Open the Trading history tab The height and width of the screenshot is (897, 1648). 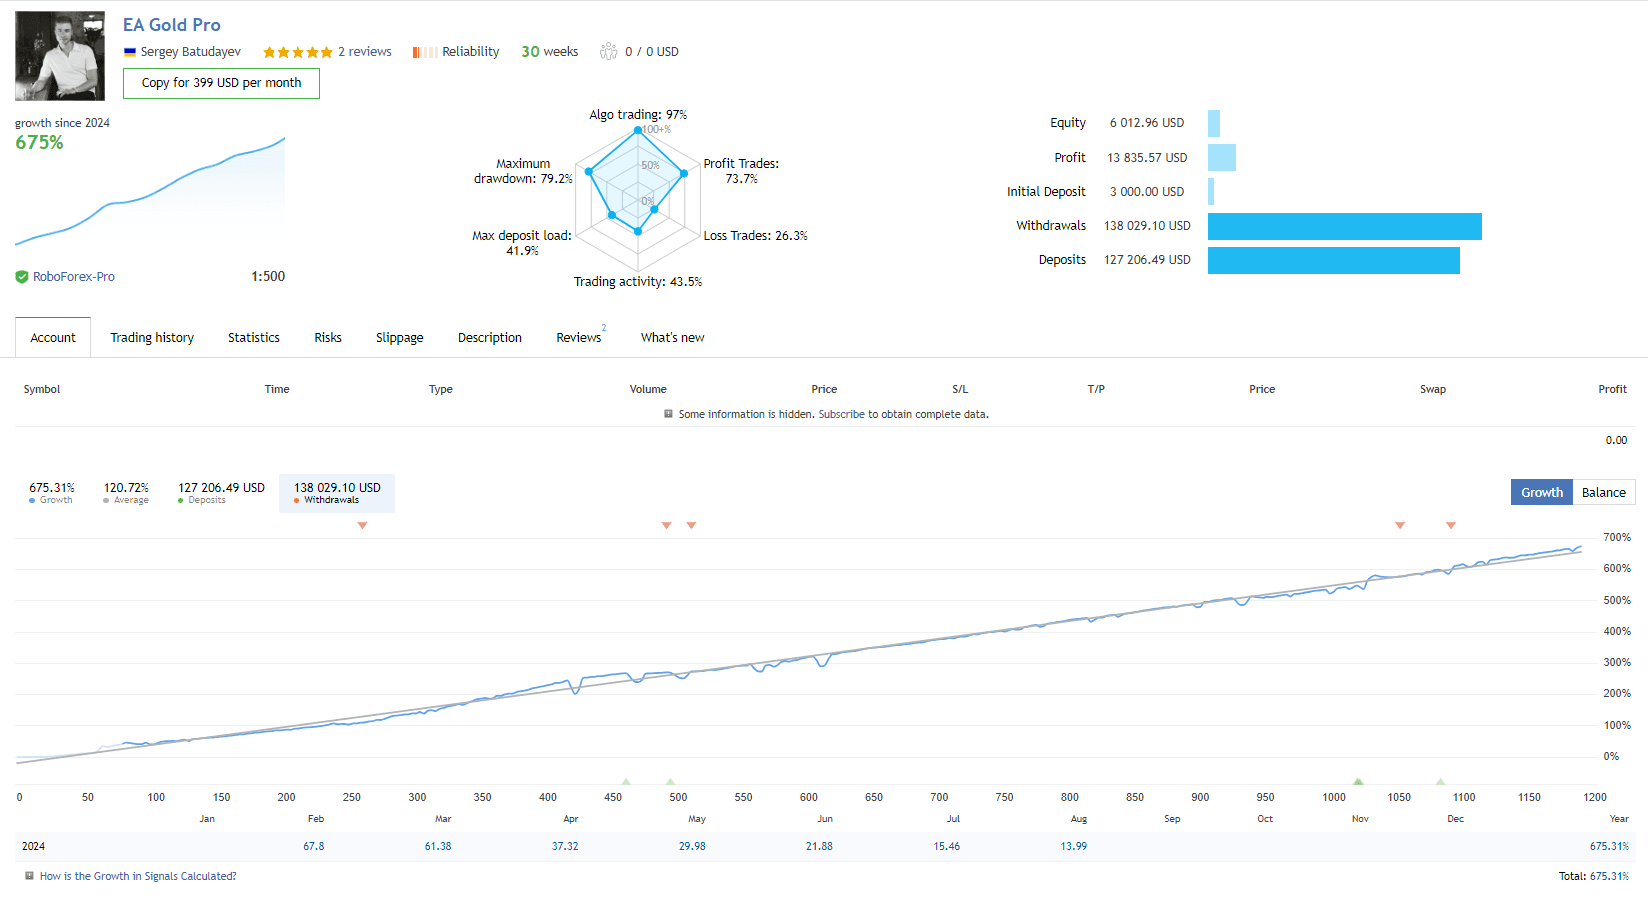152,338
